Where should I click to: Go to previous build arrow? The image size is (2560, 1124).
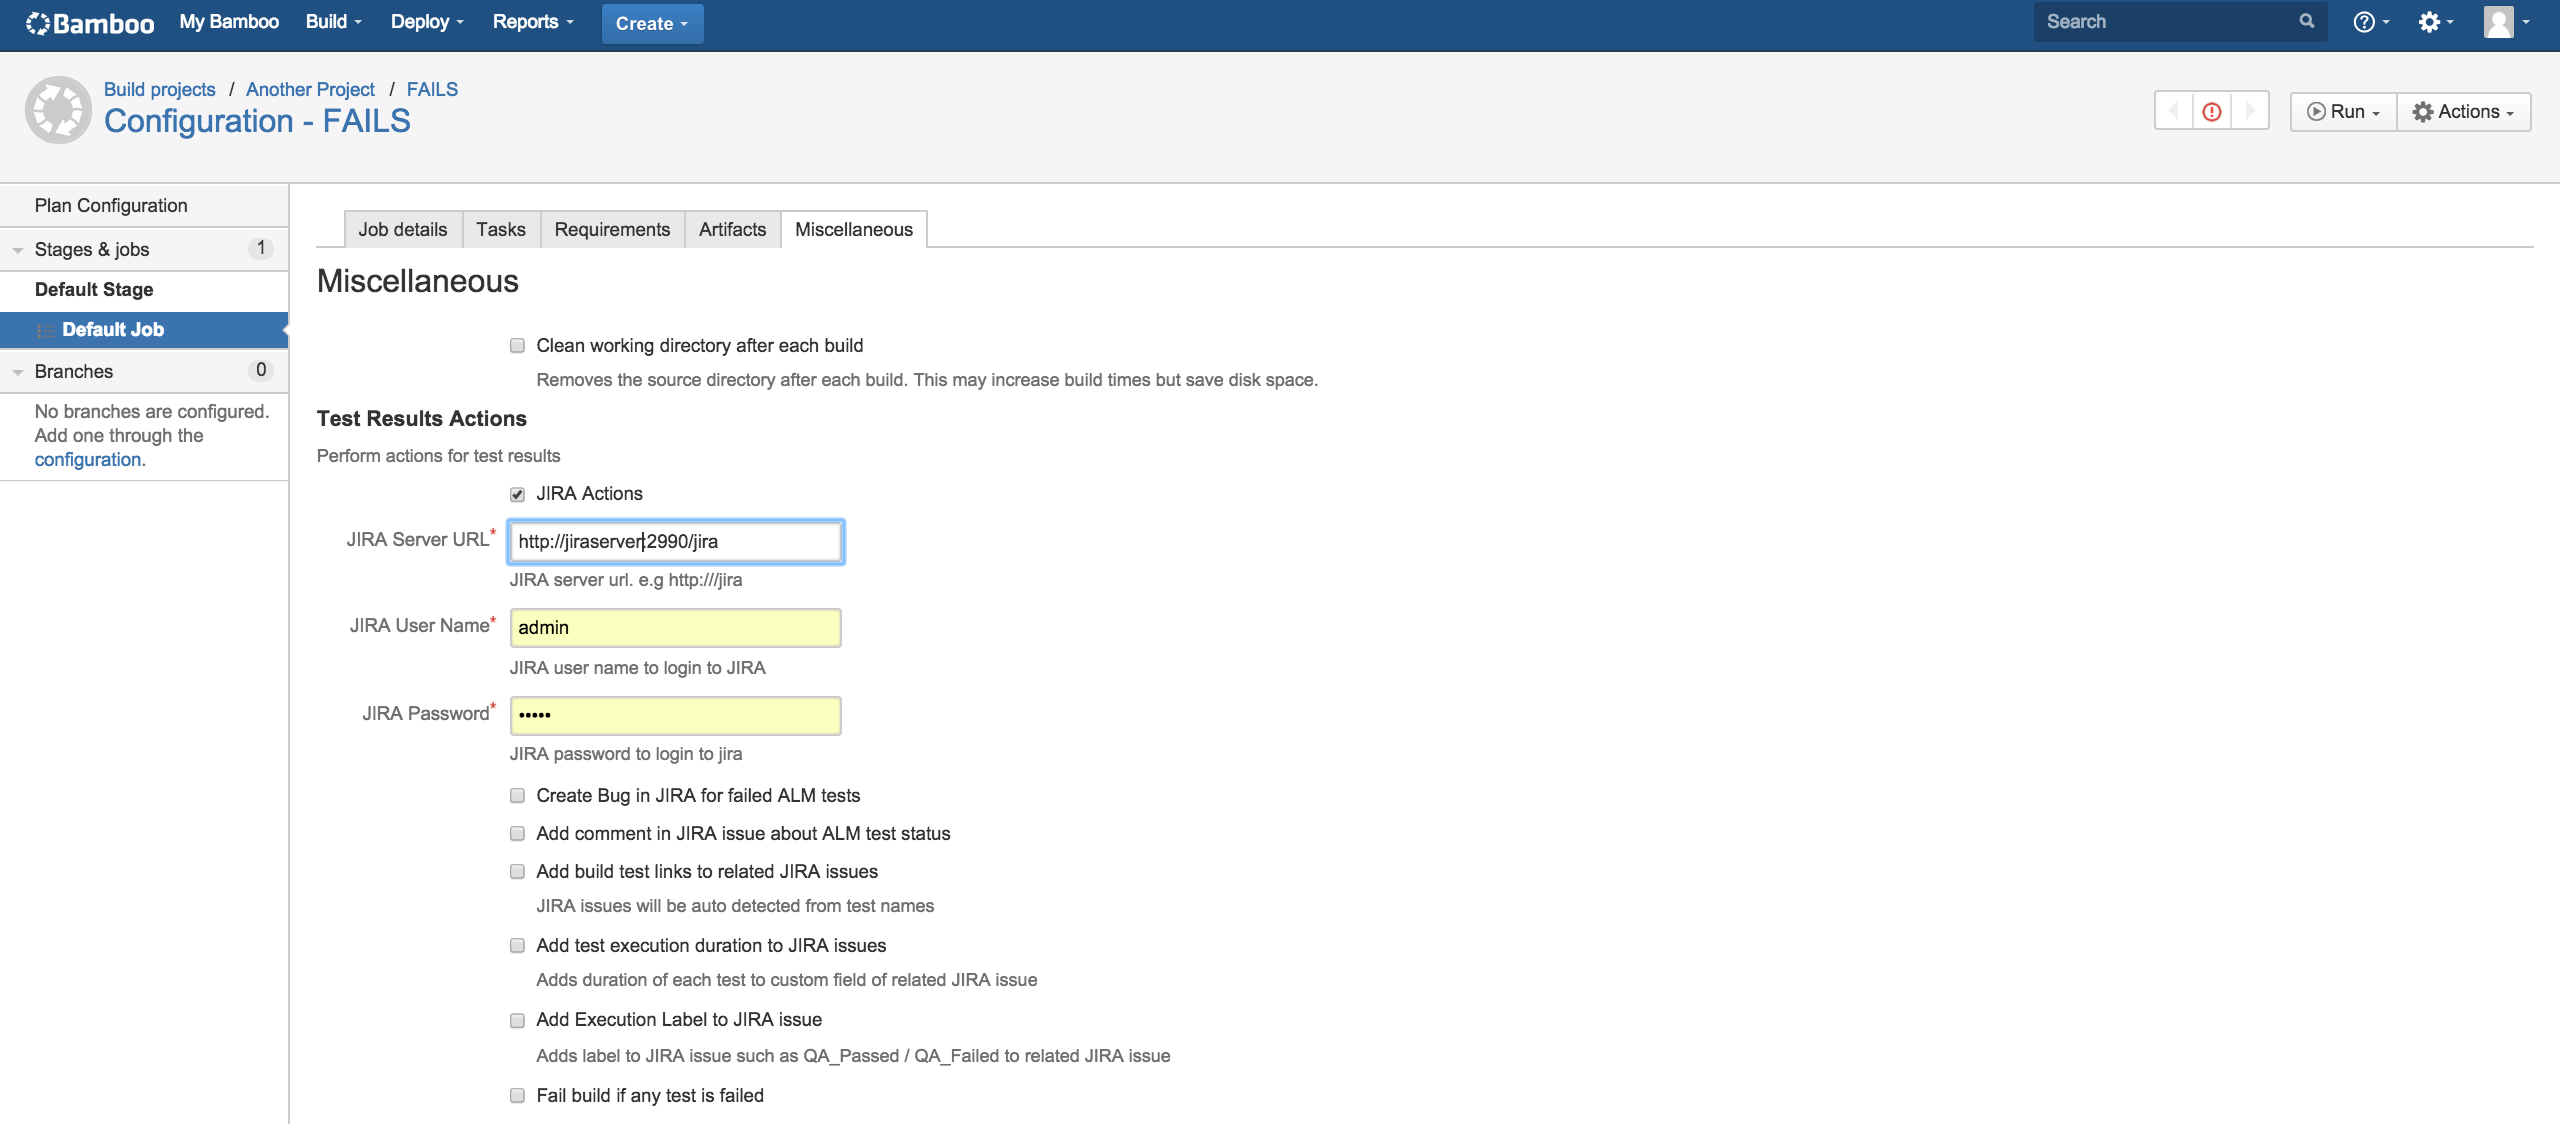click(2174, 111)
